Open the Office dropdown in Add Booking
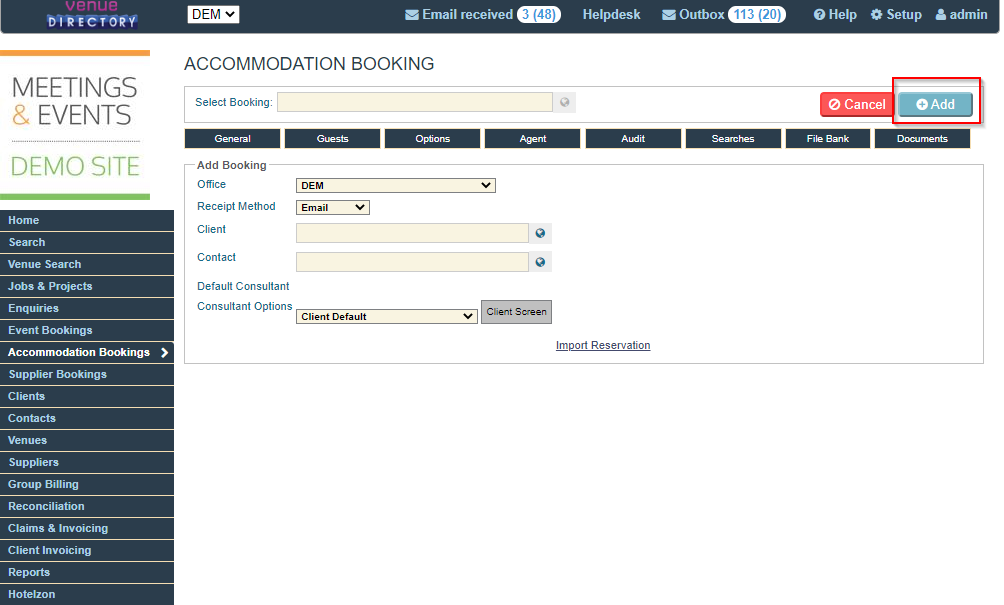Viewport: 1004px width, 605px height. pyautogui.click(x=396, y=186)
